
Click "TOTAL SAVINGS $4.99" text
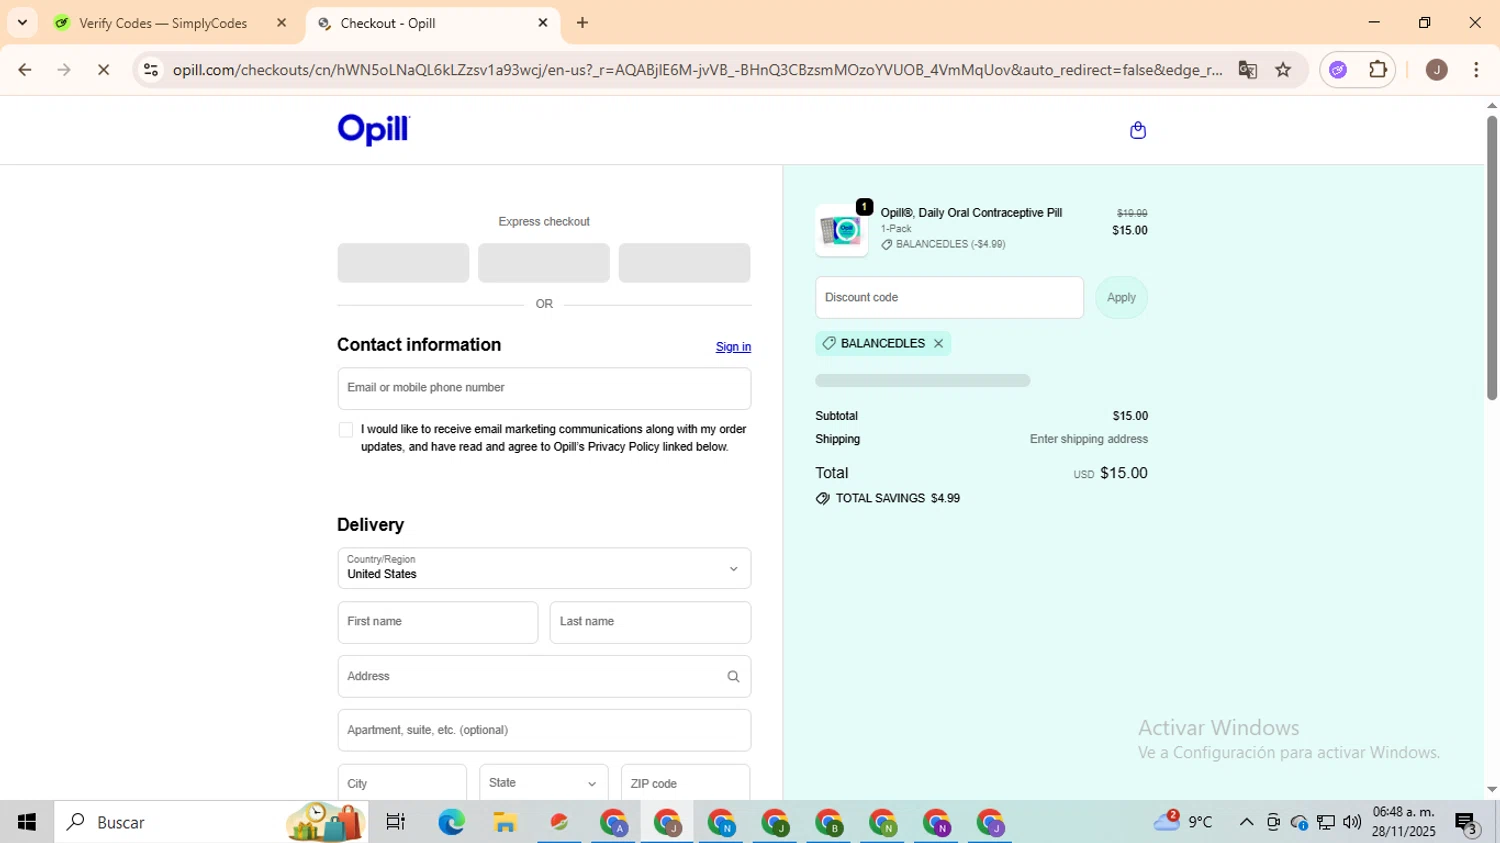pos(898,498)
